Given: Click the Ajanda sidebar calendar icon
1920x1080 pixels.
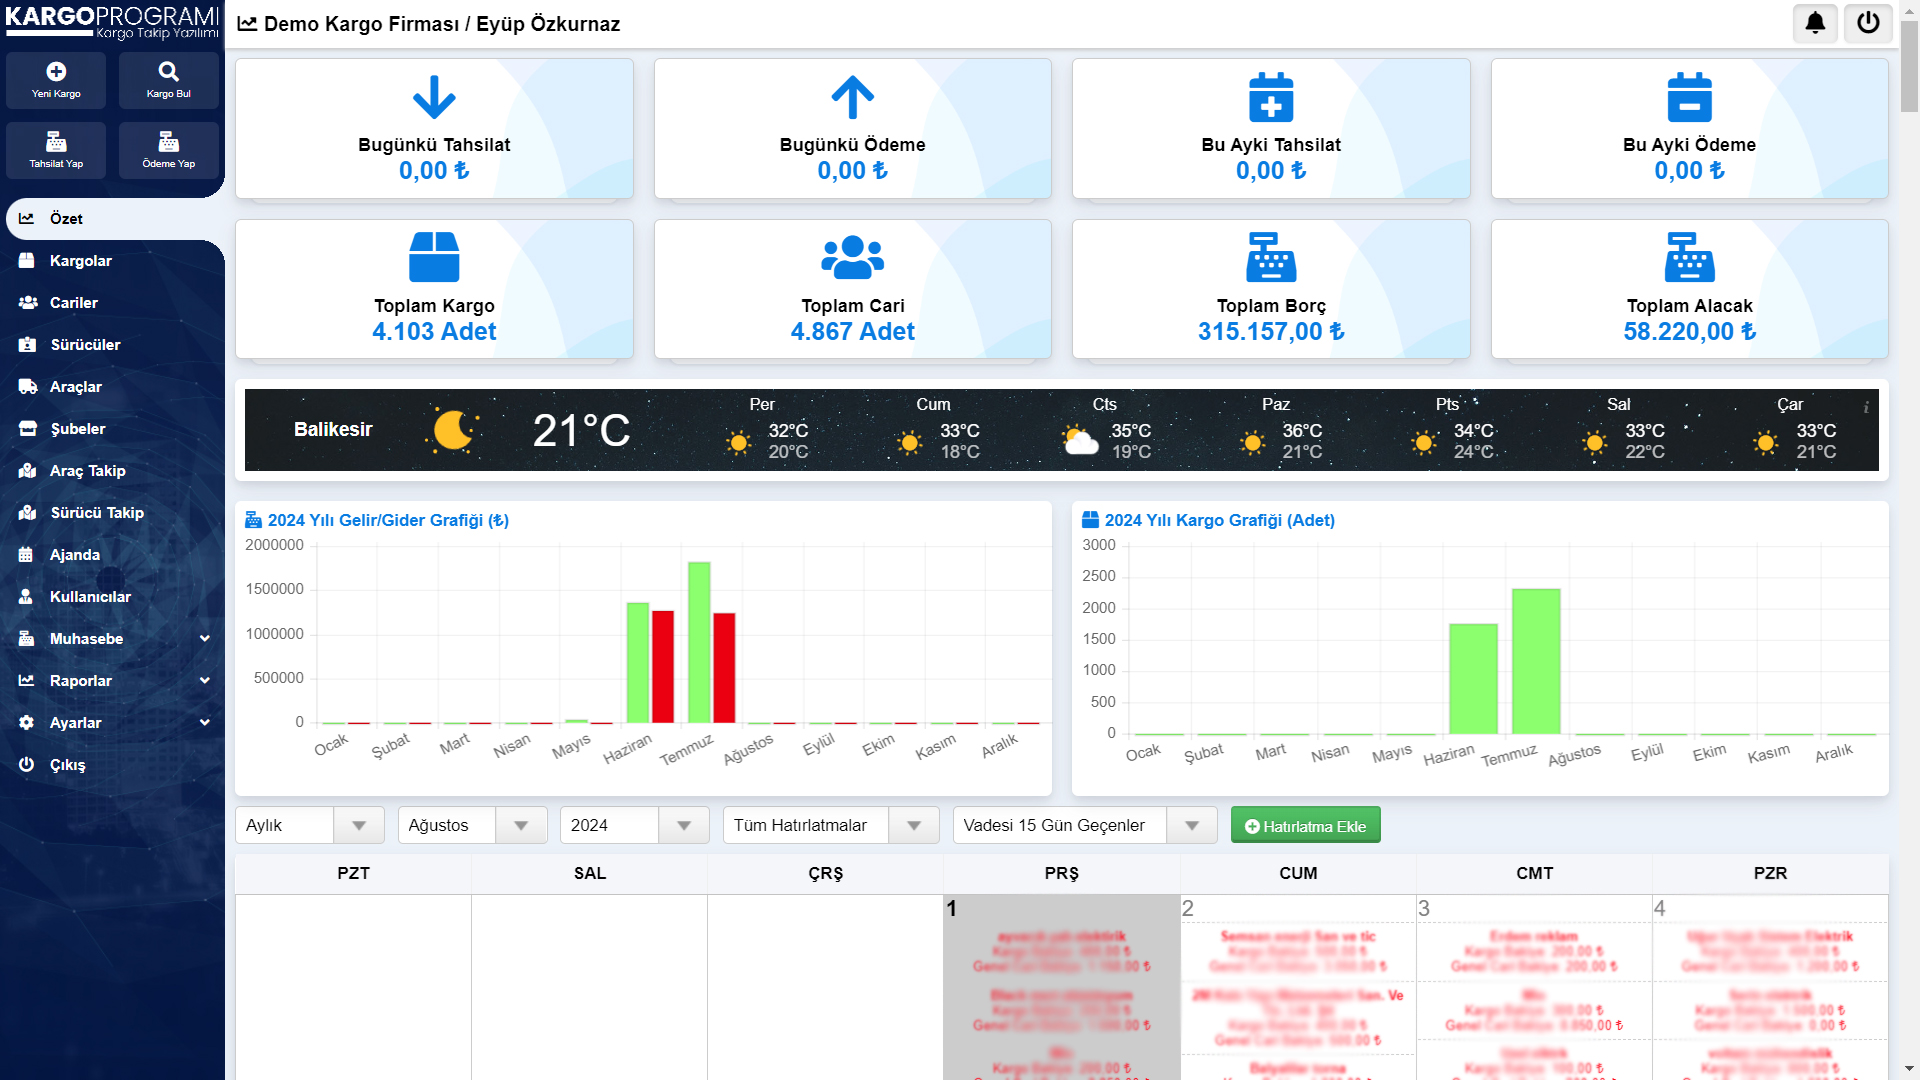Looking at the screenshot, I should pyautogui.click(x=26, y=554).
